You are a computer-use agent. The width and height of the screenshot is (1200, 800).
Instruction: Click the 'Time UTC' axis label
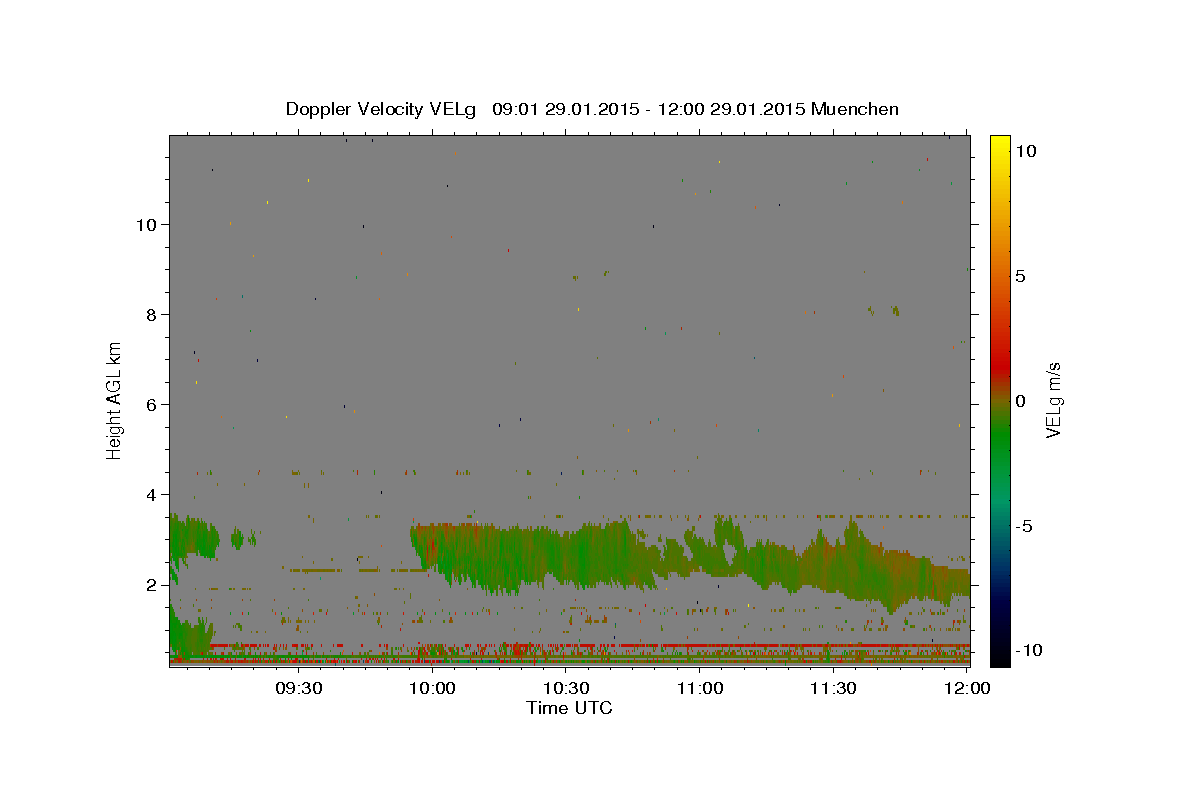click(569, 708)
